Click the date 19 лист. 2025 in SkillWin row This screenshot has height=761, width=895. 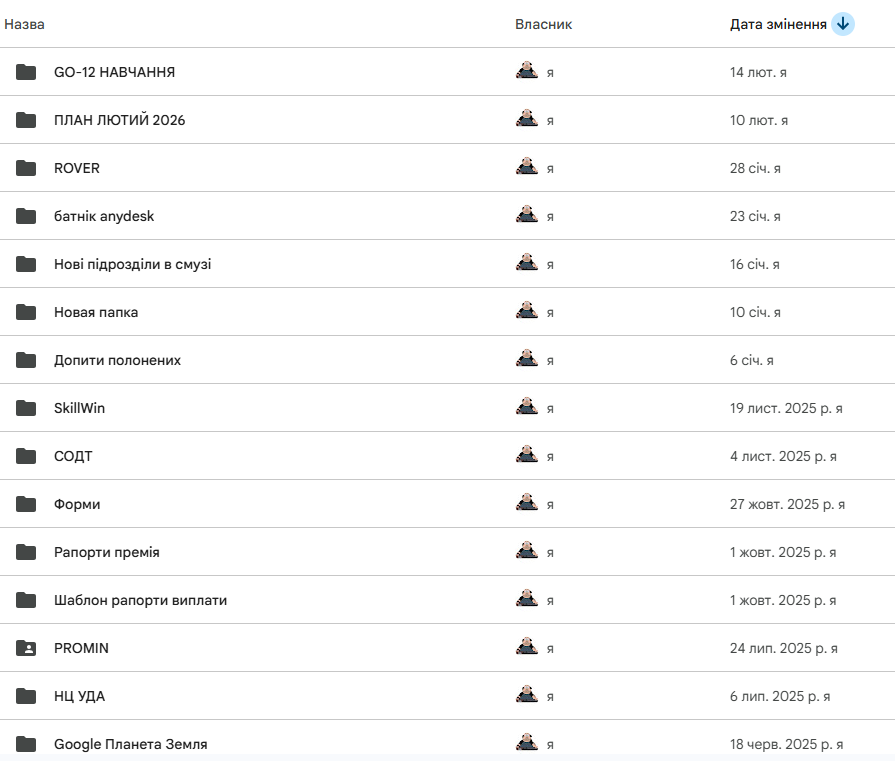click(x=785, y=408)
